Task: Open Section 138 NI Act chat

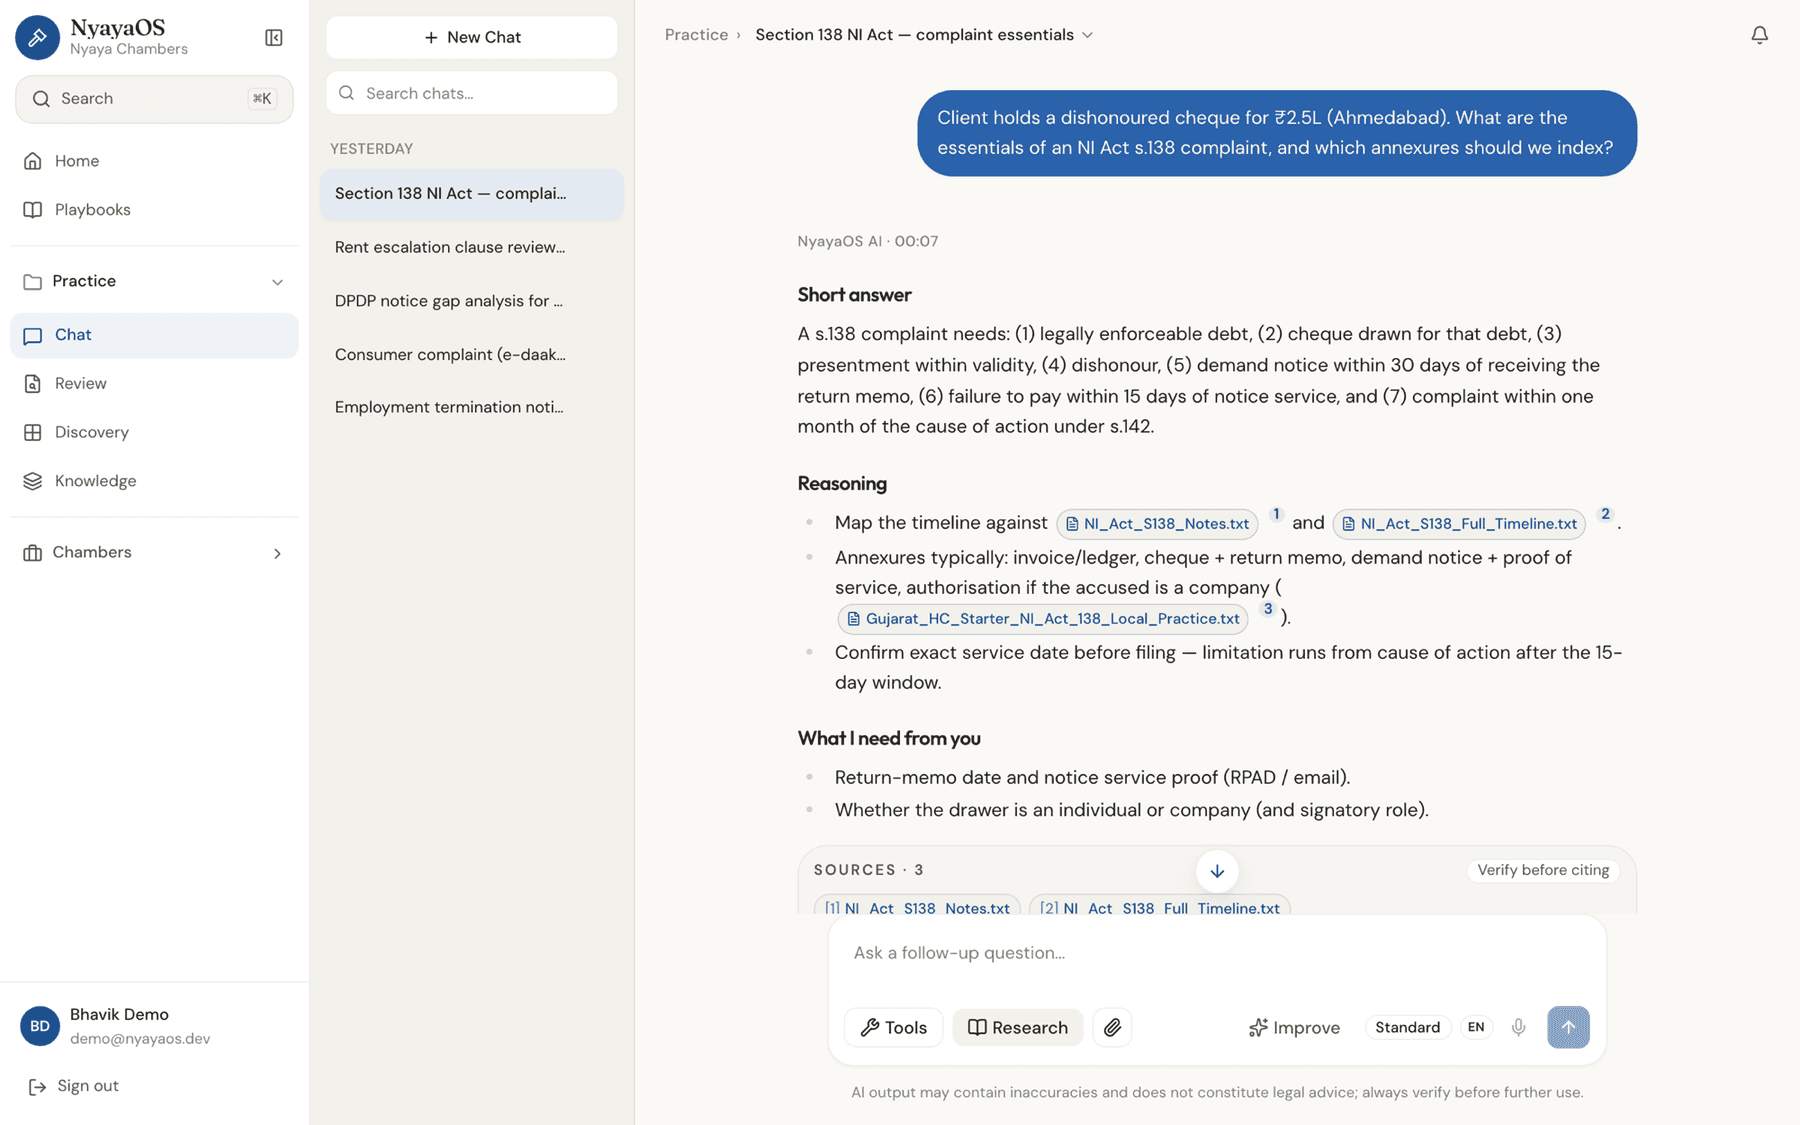Action: coord(472,194)
